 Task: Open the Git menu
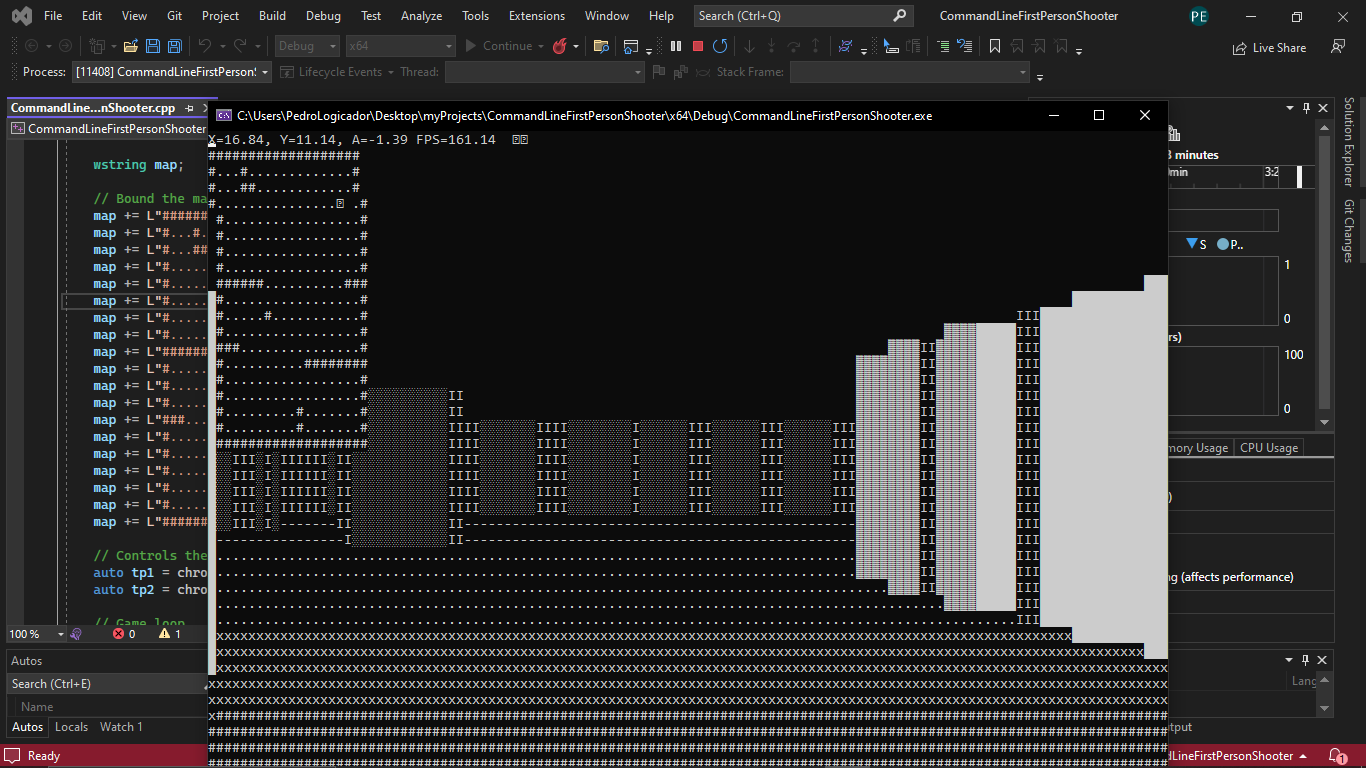[x=175, y=16]
